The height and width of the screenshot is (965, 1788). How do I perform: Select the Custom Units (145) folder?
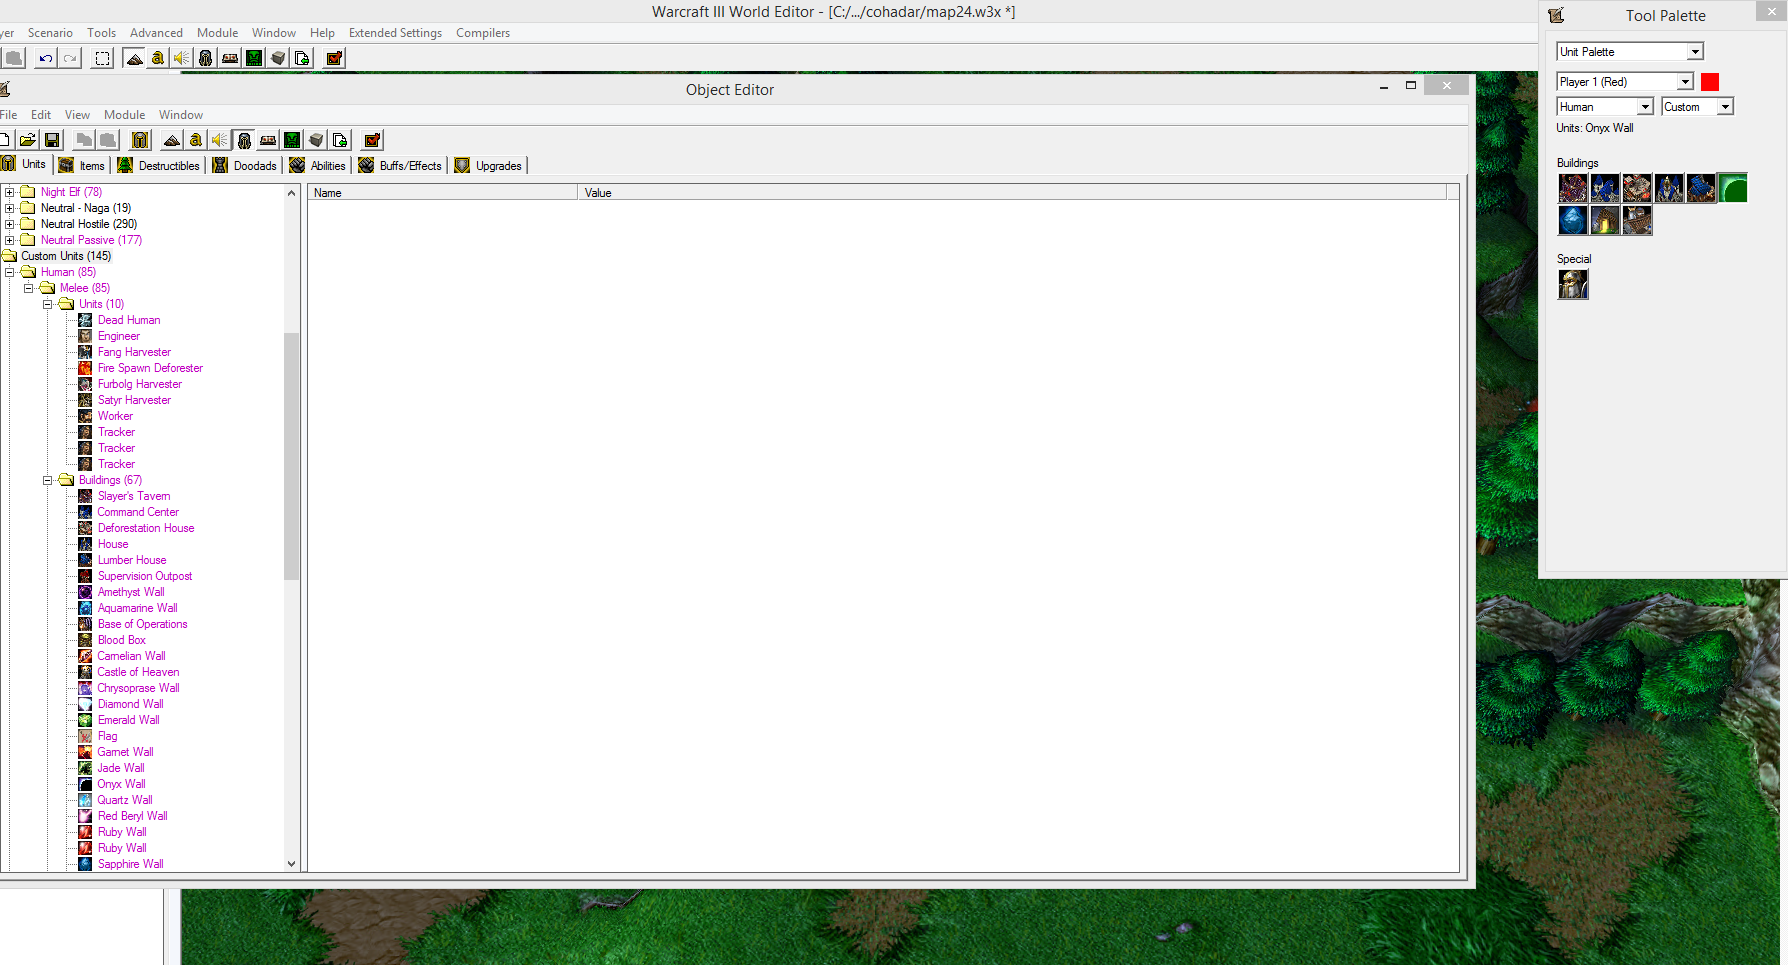[66, 256]
